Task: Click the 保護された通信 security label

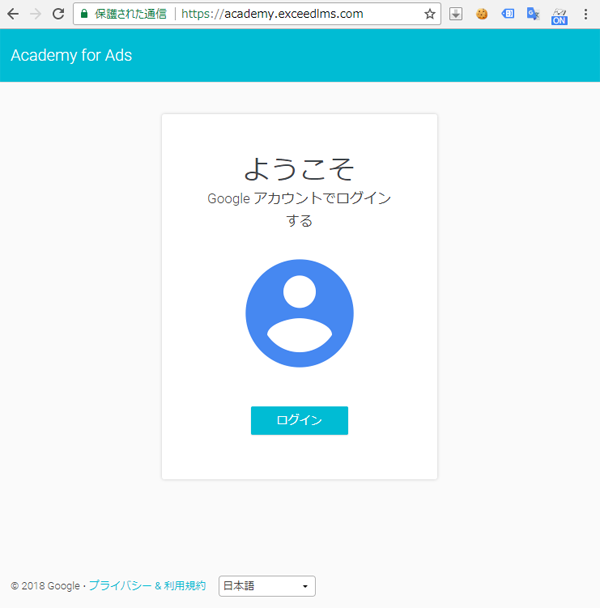Action: point(131,14)
